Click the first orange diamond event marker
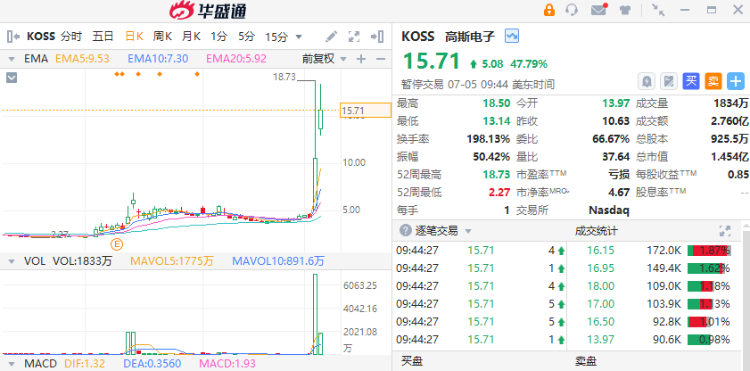The width and height of the screenshot is (750, 371). coord(117,74)
